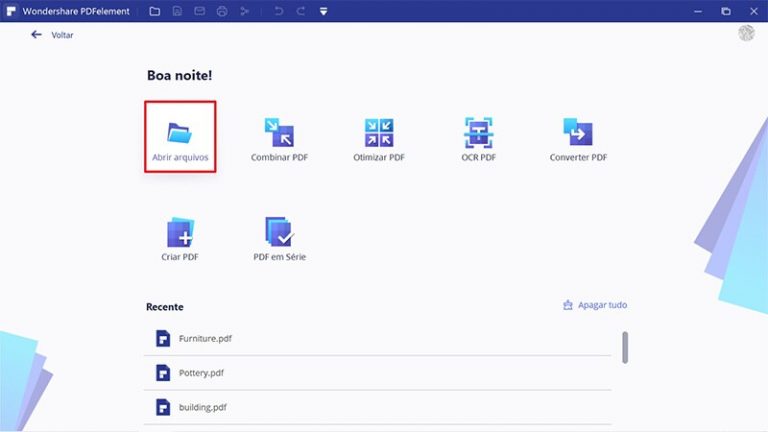Close the PDFelement window

coord(754,11)
